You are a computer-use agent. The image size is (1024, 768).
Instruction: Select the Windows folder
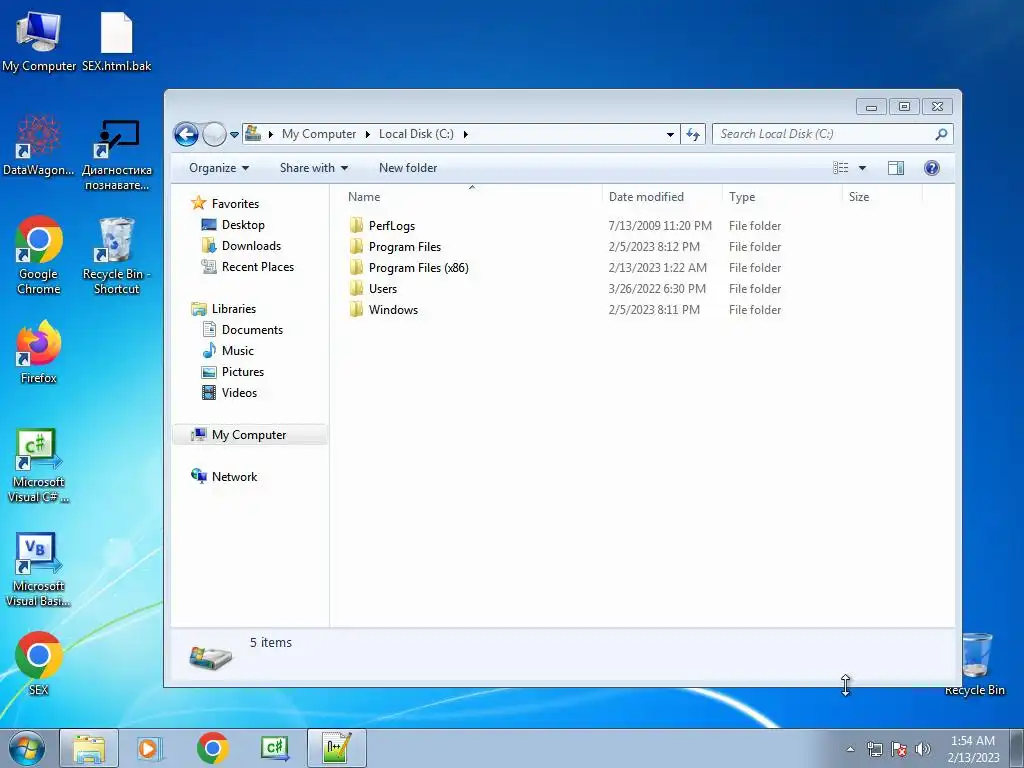pyautogui.click(x=393, y=310)
